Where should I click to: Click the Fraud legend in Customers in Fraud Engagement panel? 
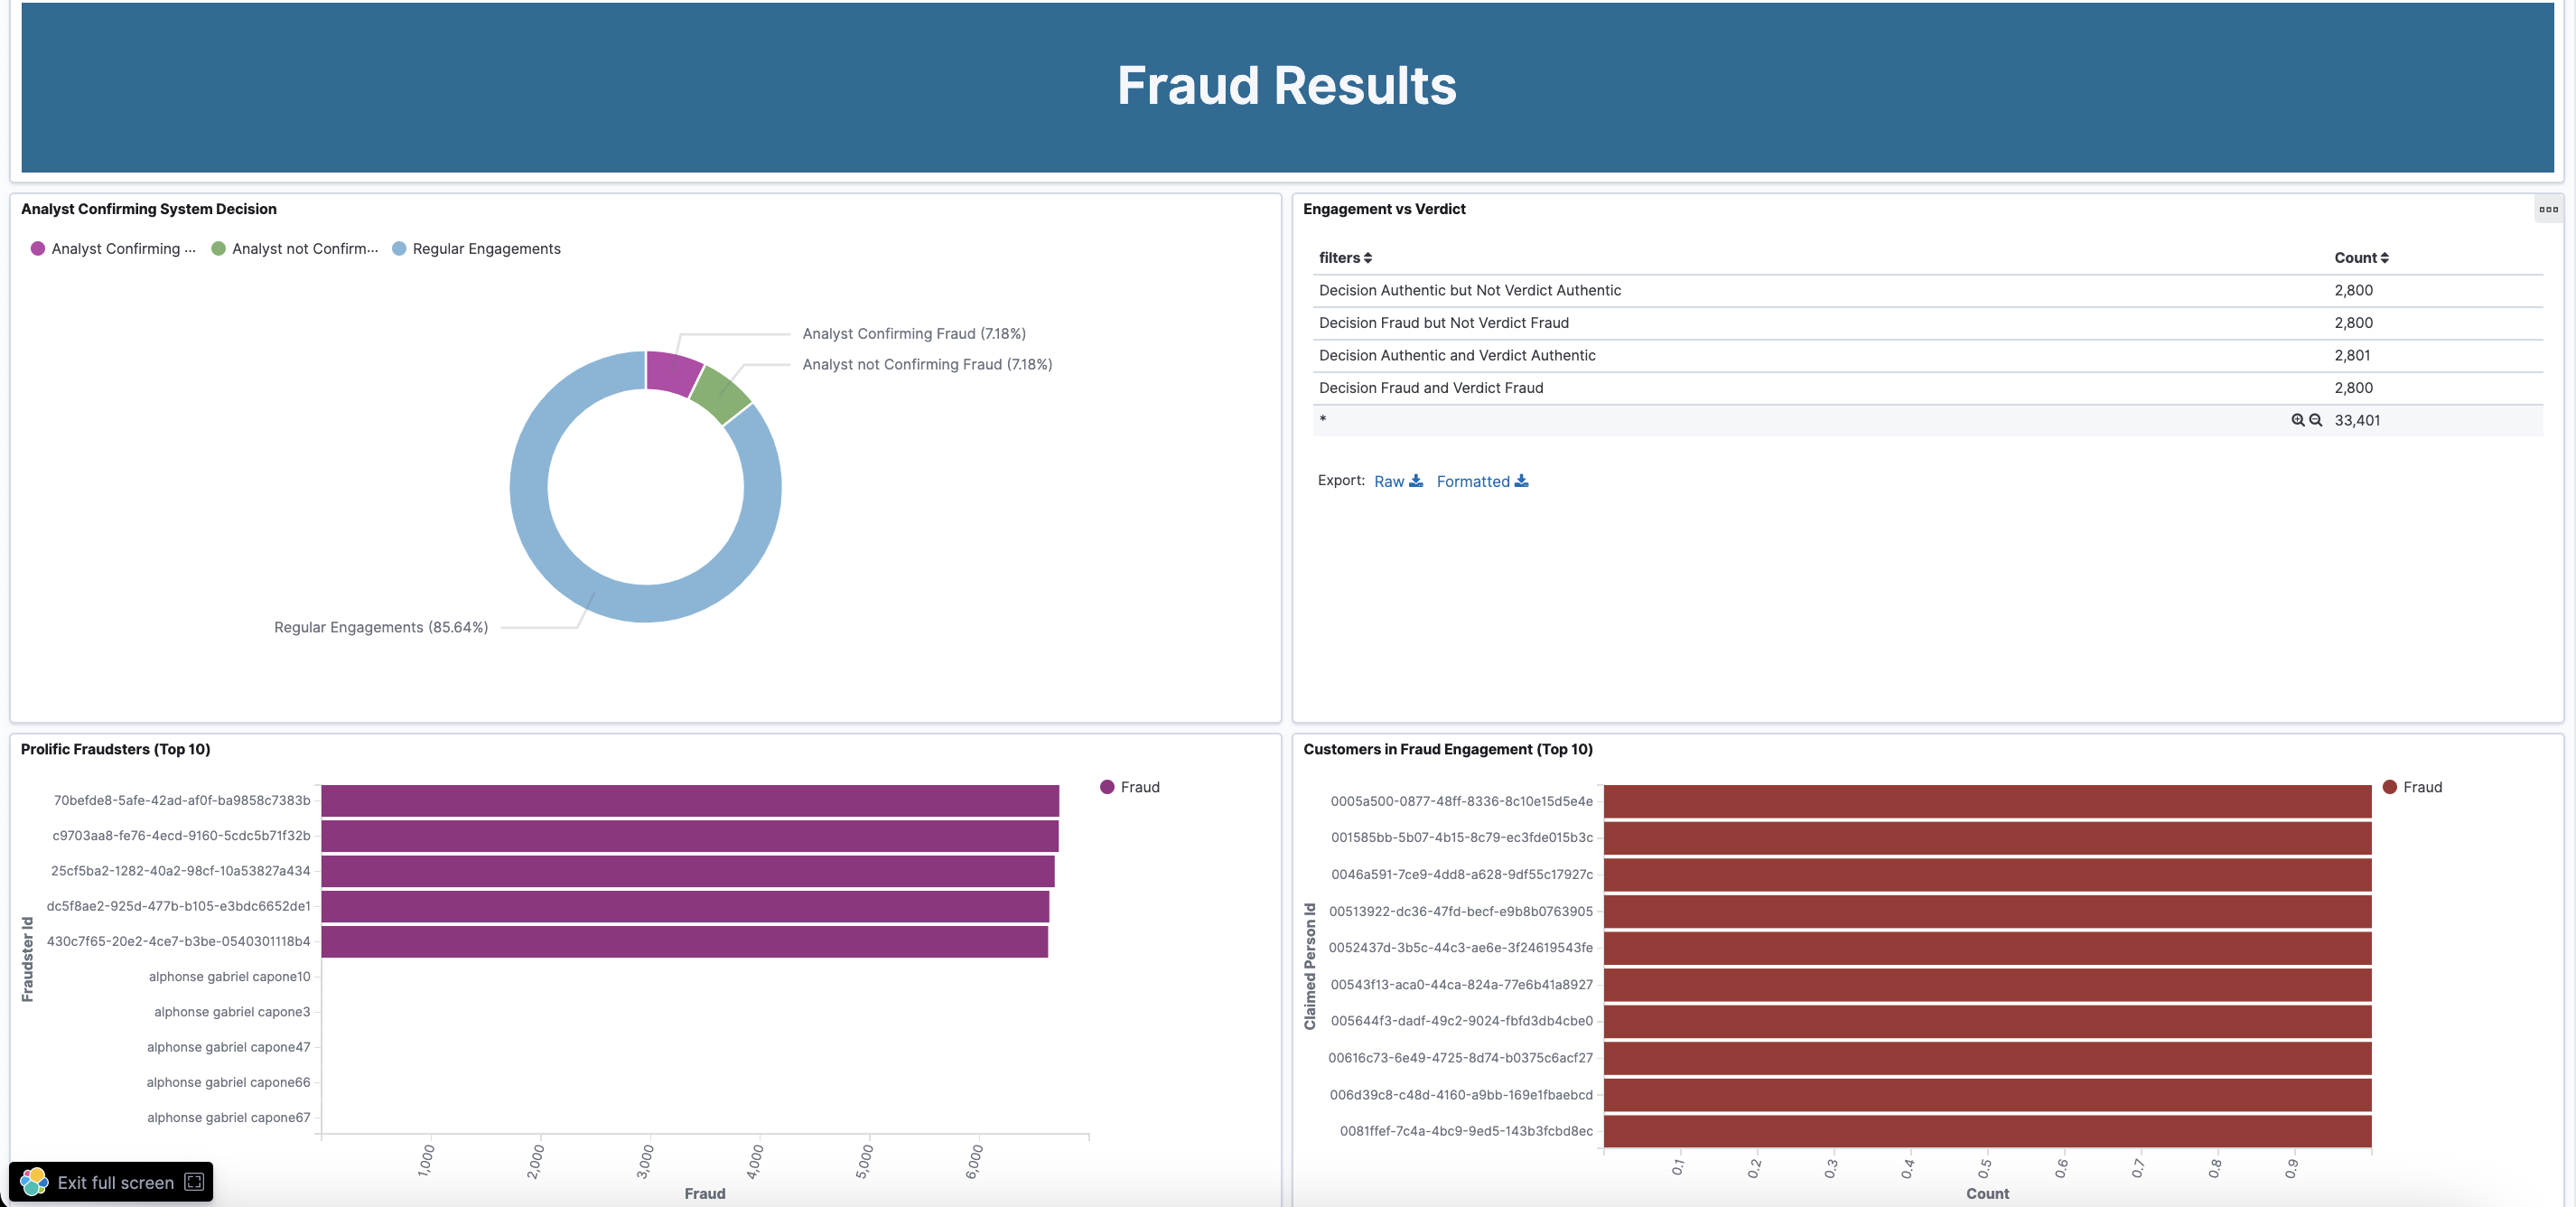coord(2412,787)
